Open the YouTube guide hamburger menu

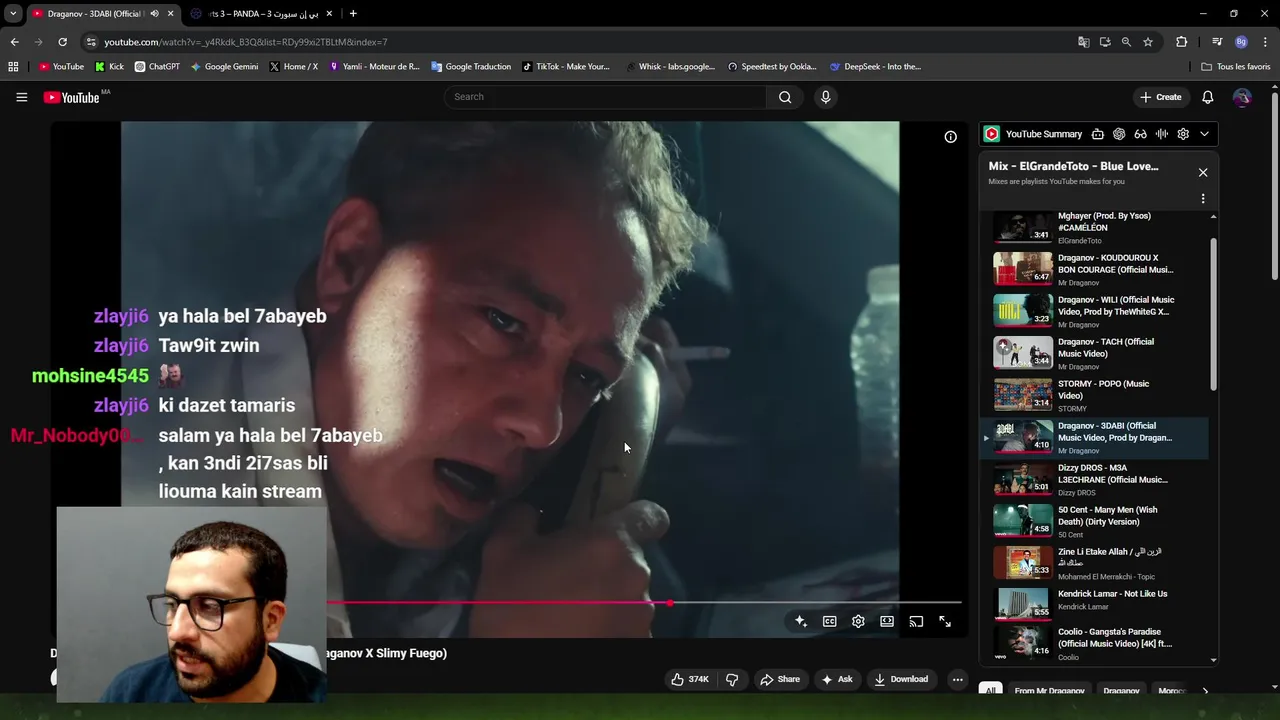click(x=21, y=97)
